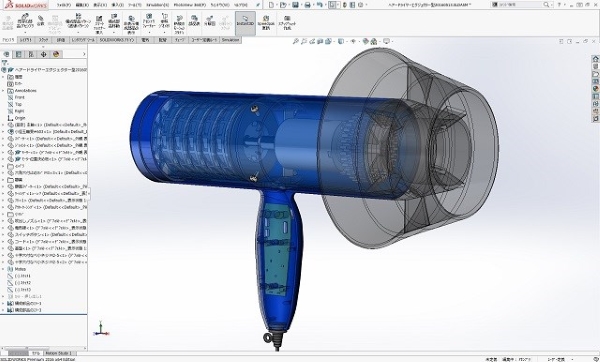This screenshot has width=600, height=362.
Task: Open the DisplayManager color sphere tab
Action: click(56, 54)
